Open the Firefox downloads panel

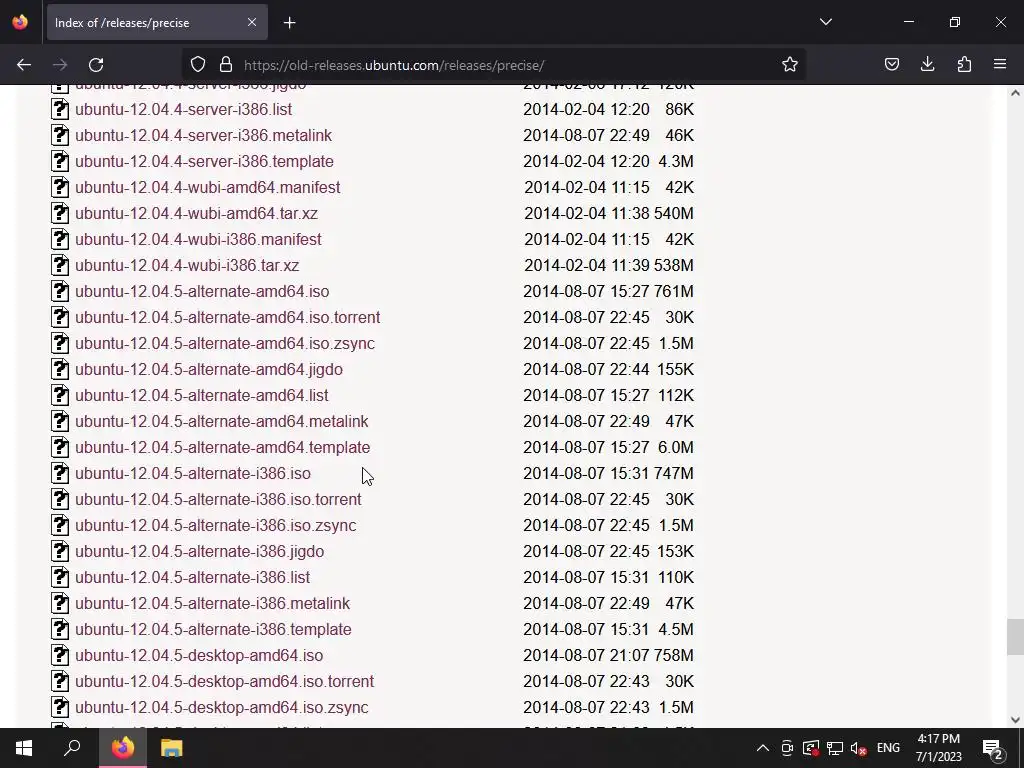tap(927, 65)
